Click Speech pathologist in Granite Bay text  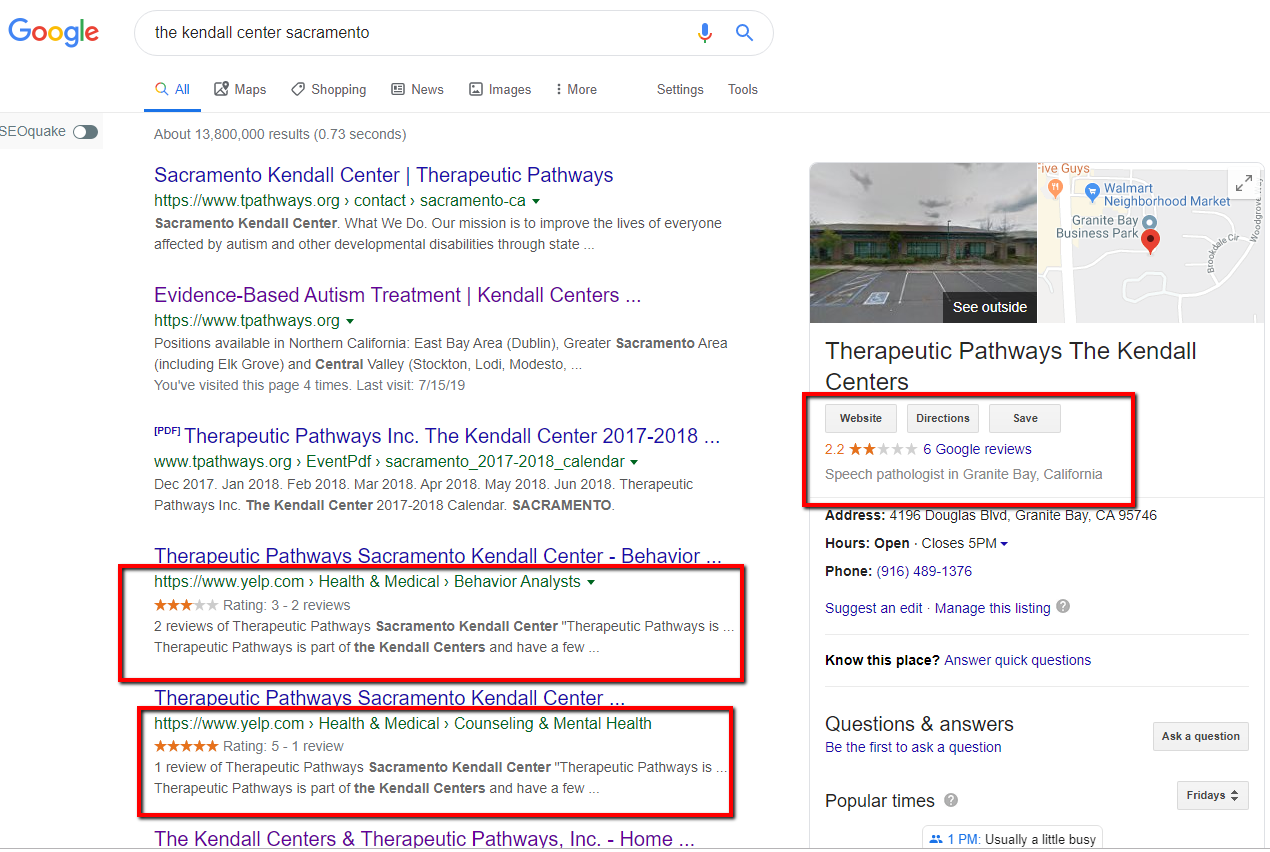(x=964, y=474)
